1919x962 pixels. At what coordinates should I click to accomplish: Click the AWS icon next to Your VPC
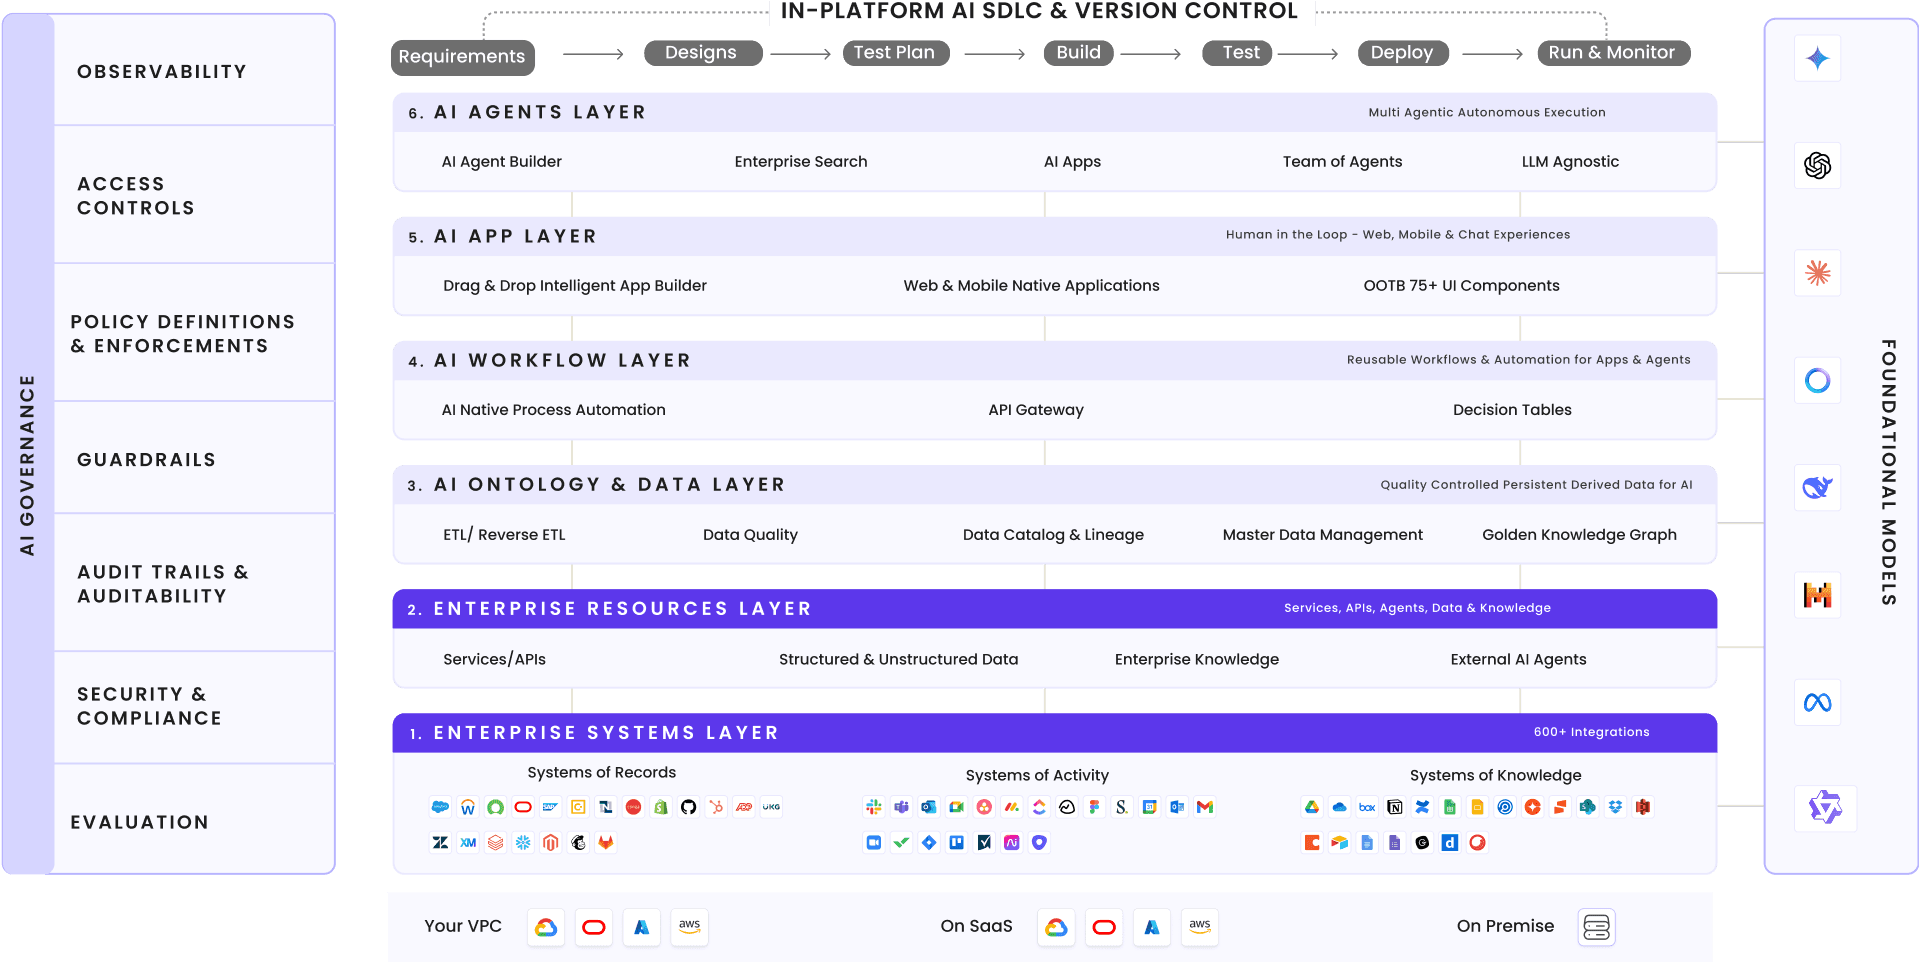pyautogui.click(x=689, y=927)
